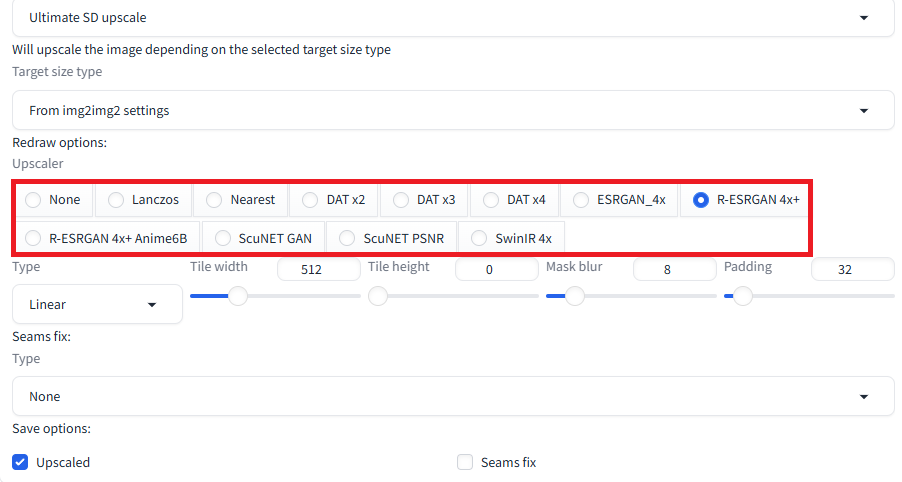The image size is (902, 482).
Task: Open the Ultimate SD upscale script dropdown
Action: coord(452,18)
